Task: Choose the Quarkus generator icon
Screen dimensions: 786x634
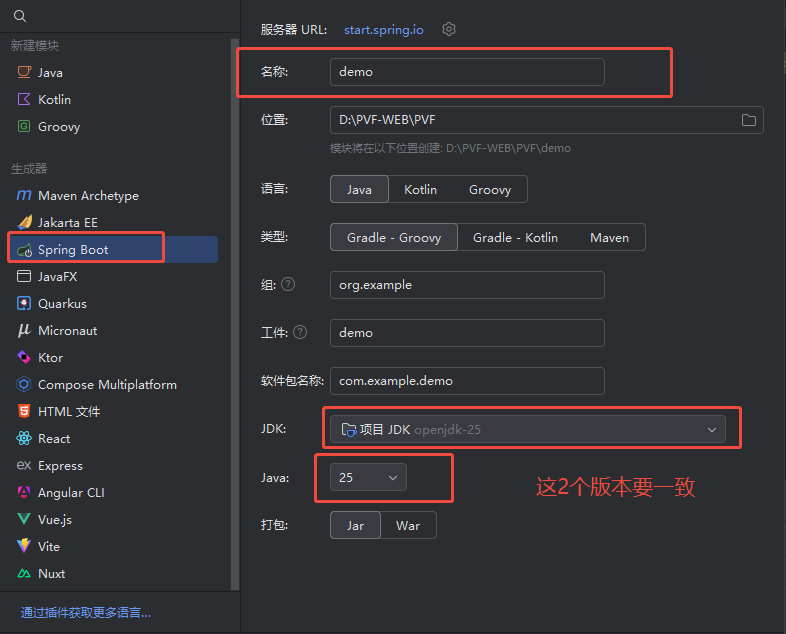Action: pos(24,303)
